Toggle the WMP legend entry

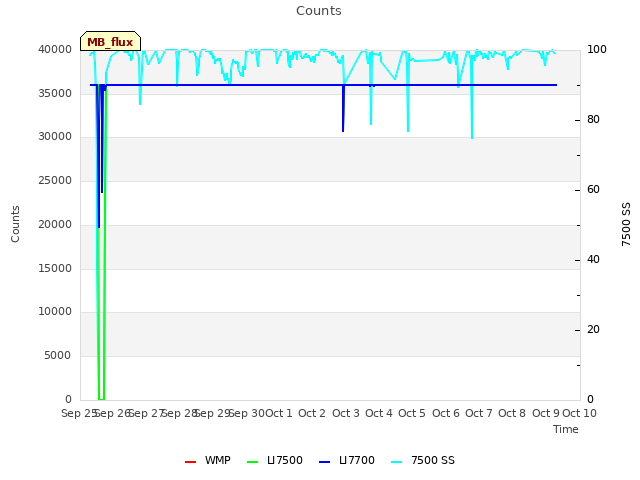point(208,460)
